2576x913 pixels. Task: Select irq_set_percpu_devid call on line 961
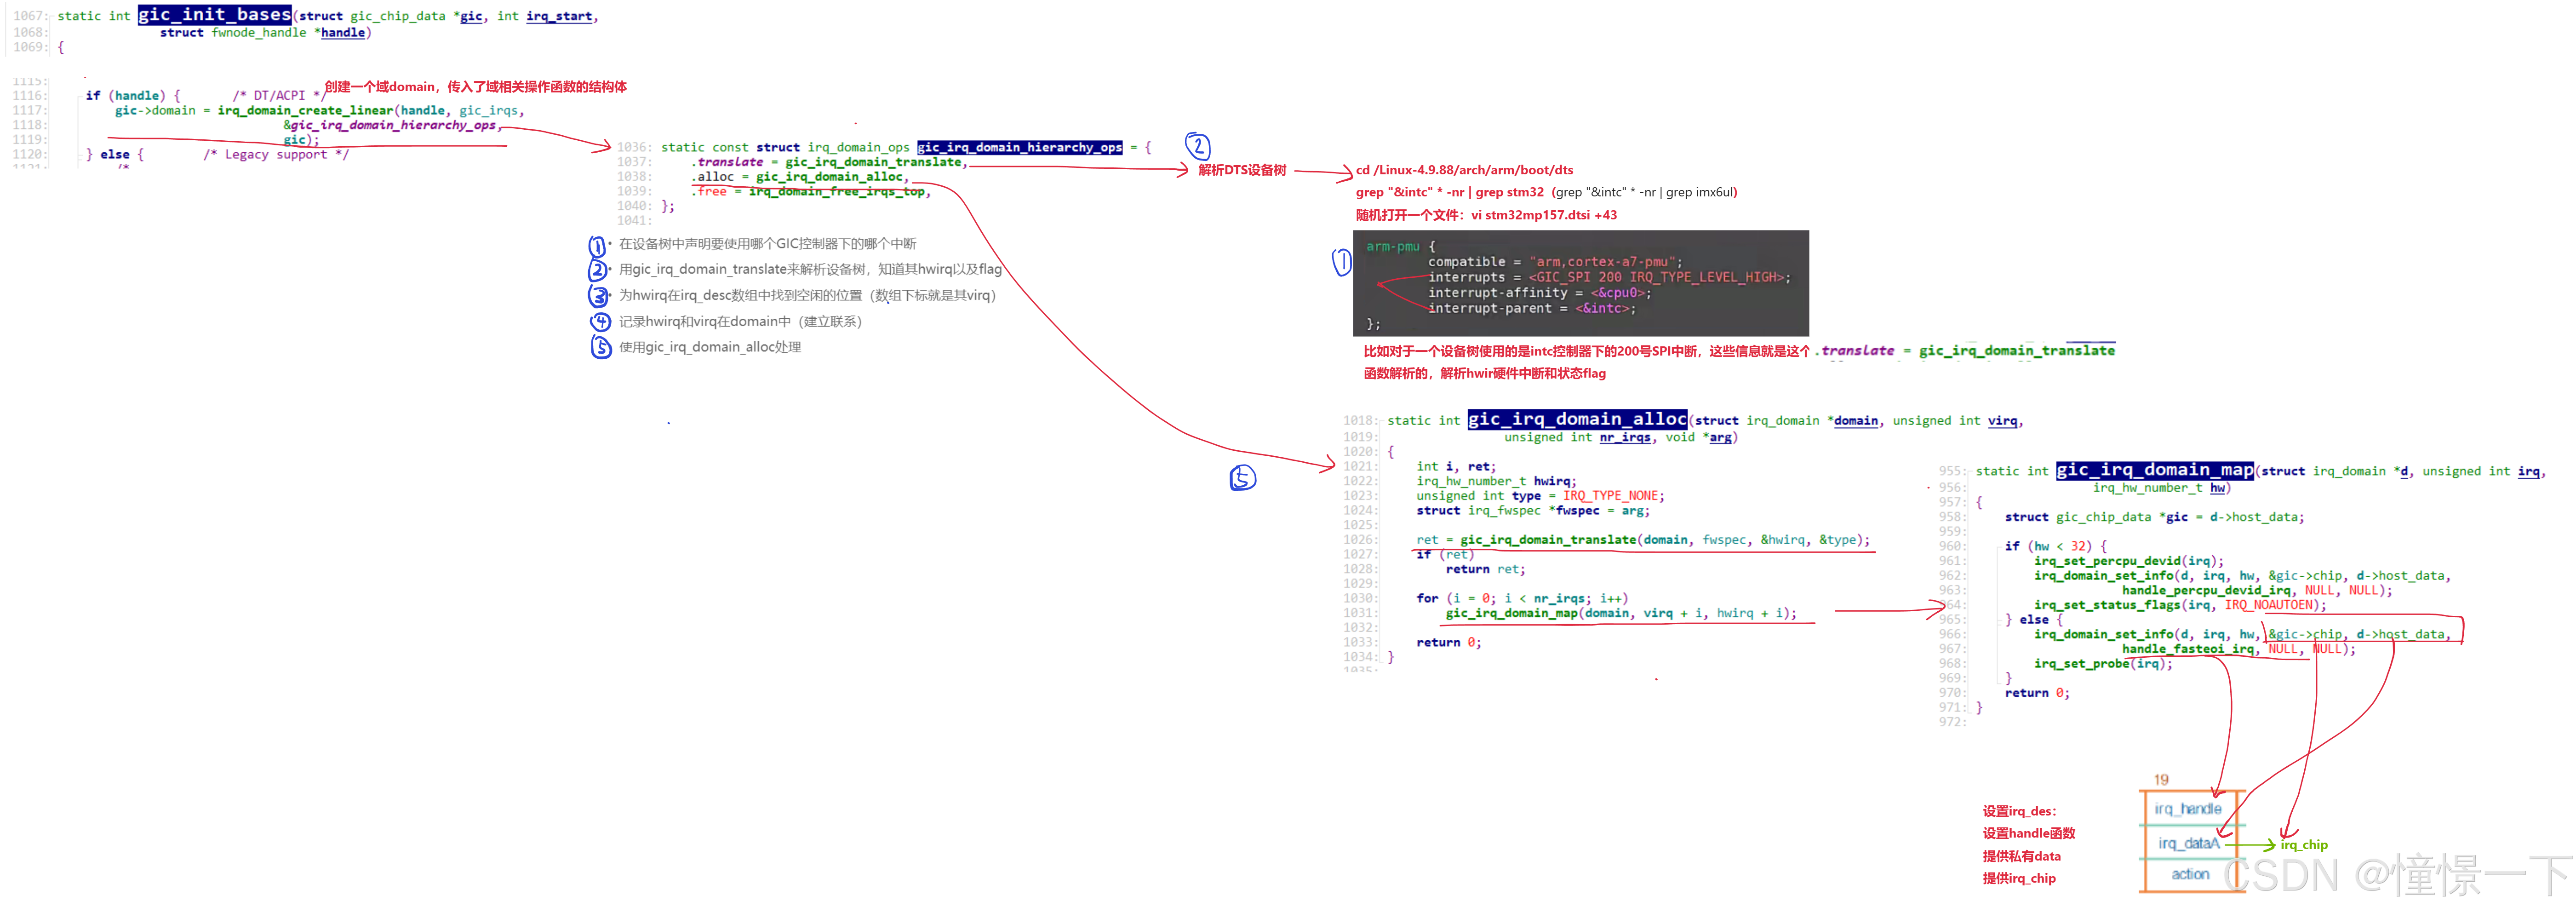(x=2106, y=562)
